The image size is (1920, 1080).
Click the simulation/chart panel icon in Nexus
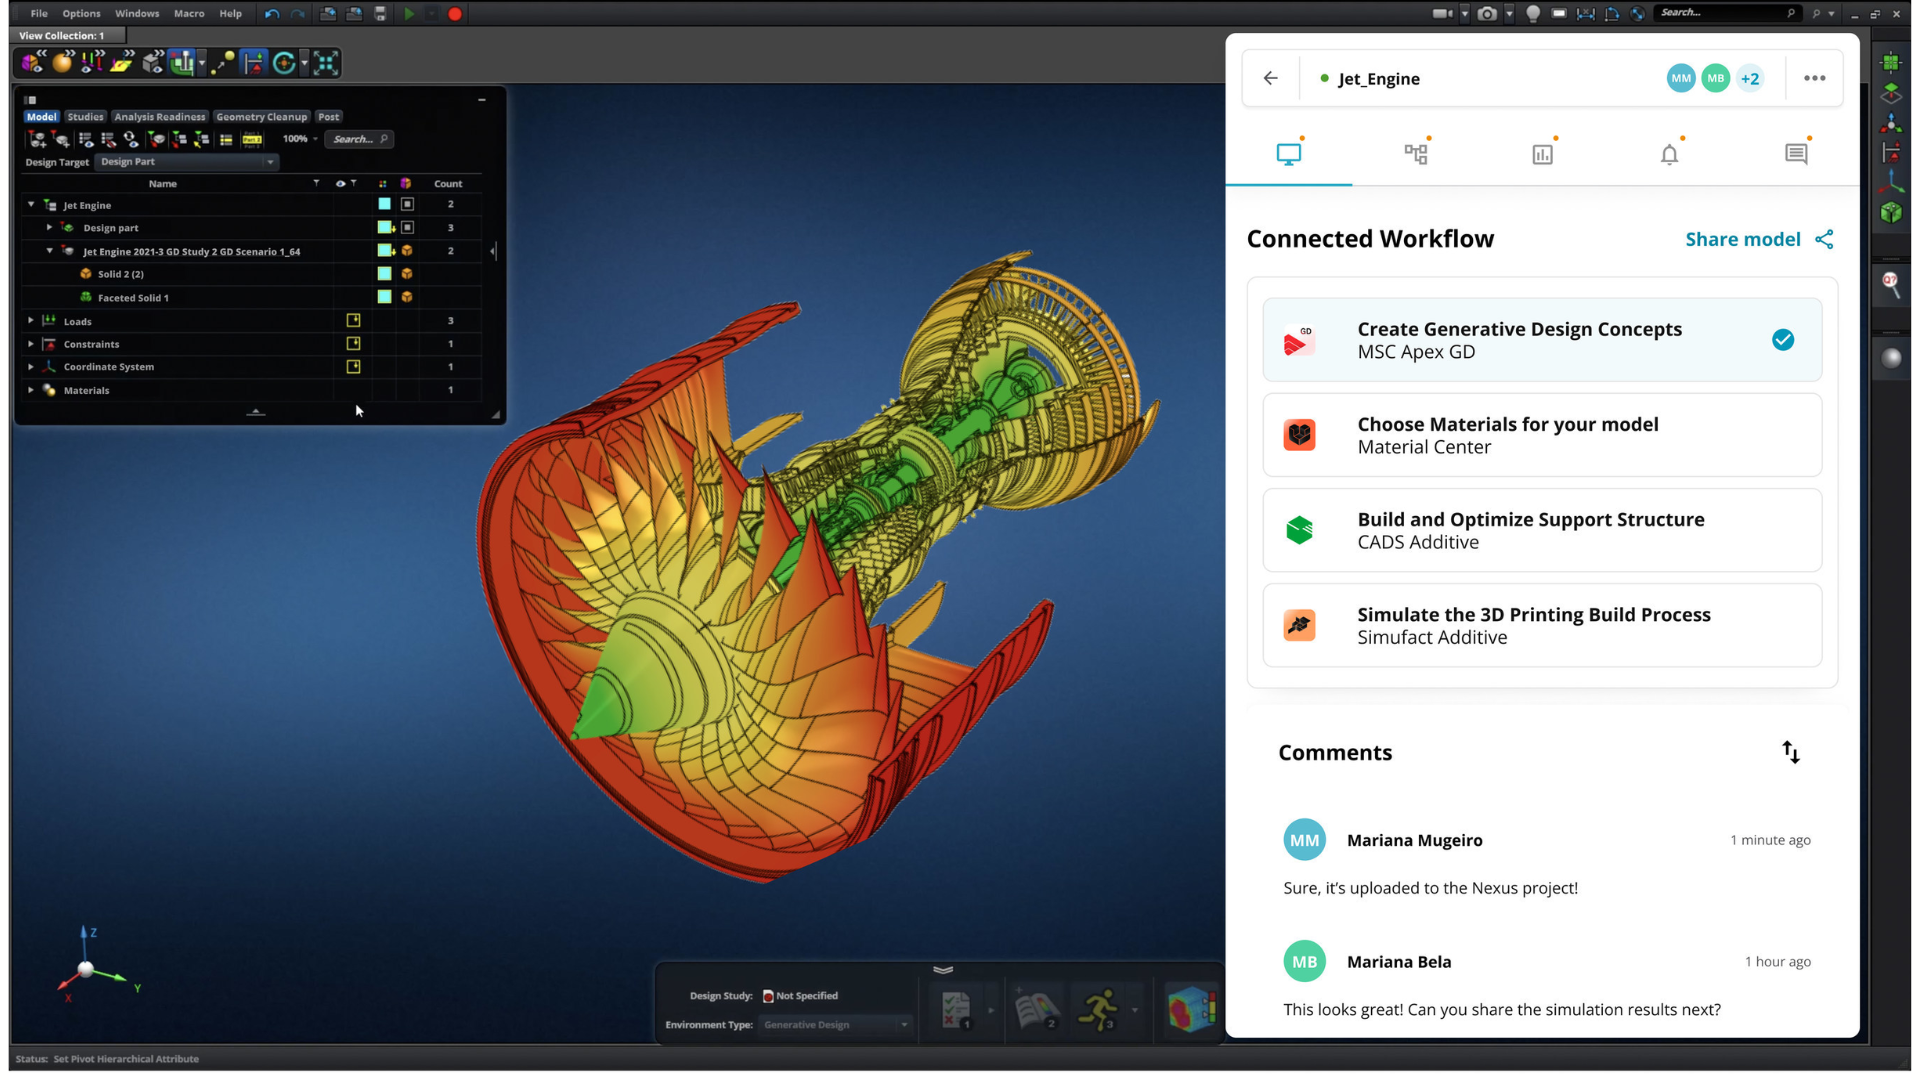click(x=1542, y=153)
